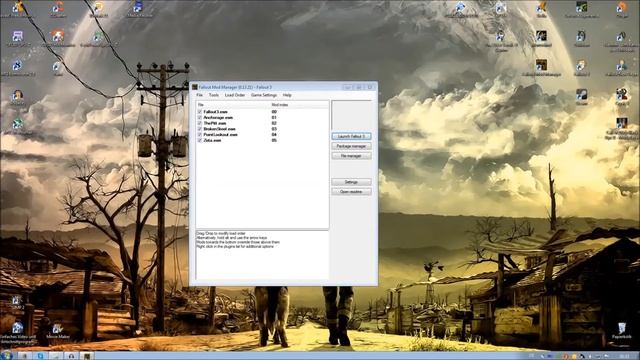Click the Launch Fallout 3 button
640x360 pixels.
click(x=351, y=136)
